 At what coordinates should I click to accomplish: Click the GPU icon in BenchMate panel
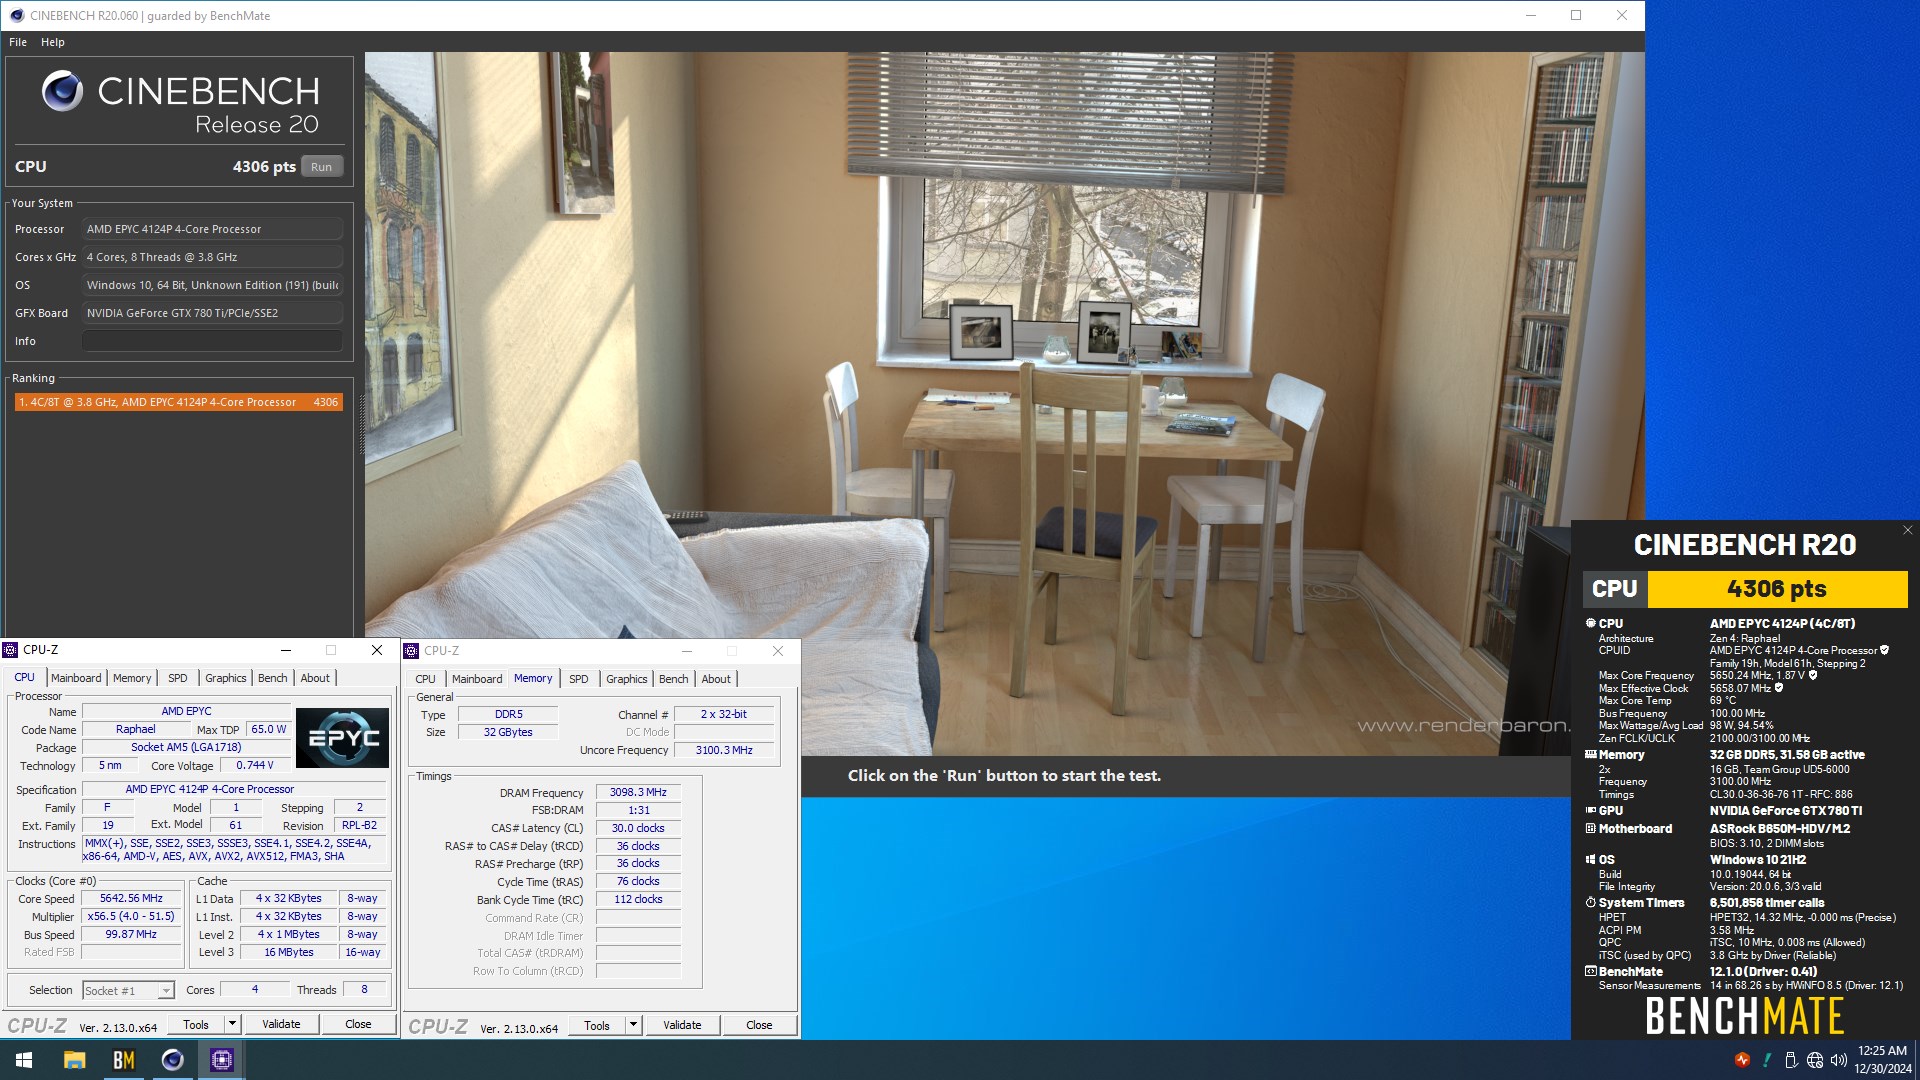coord(1590,811)
